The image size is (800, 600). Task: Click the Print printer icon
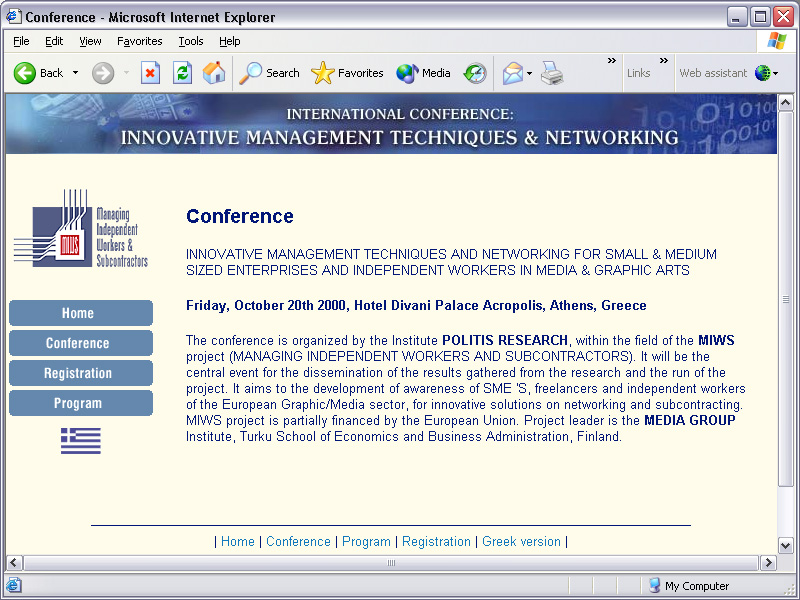click(x=552, y=73)
